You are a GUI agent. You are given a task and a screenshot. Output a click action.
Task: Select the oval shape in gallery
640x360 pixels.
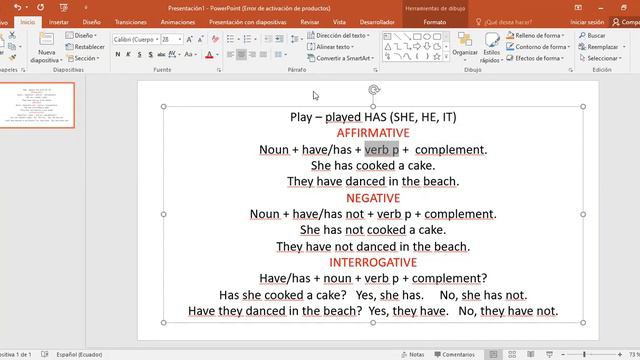point(427,37)
